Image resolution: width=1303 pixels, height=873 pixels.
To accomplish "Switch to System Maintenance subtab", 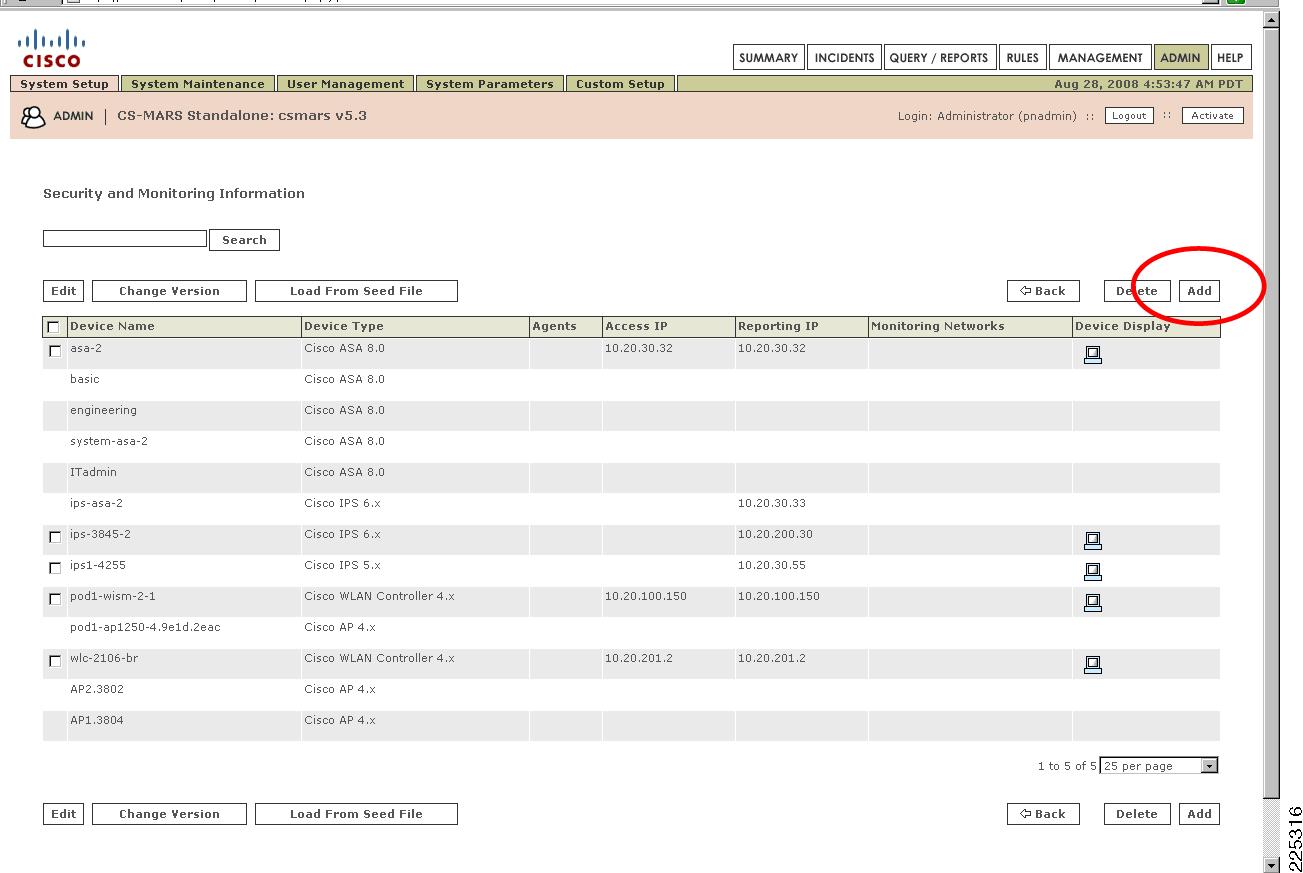I will point(198,84).
